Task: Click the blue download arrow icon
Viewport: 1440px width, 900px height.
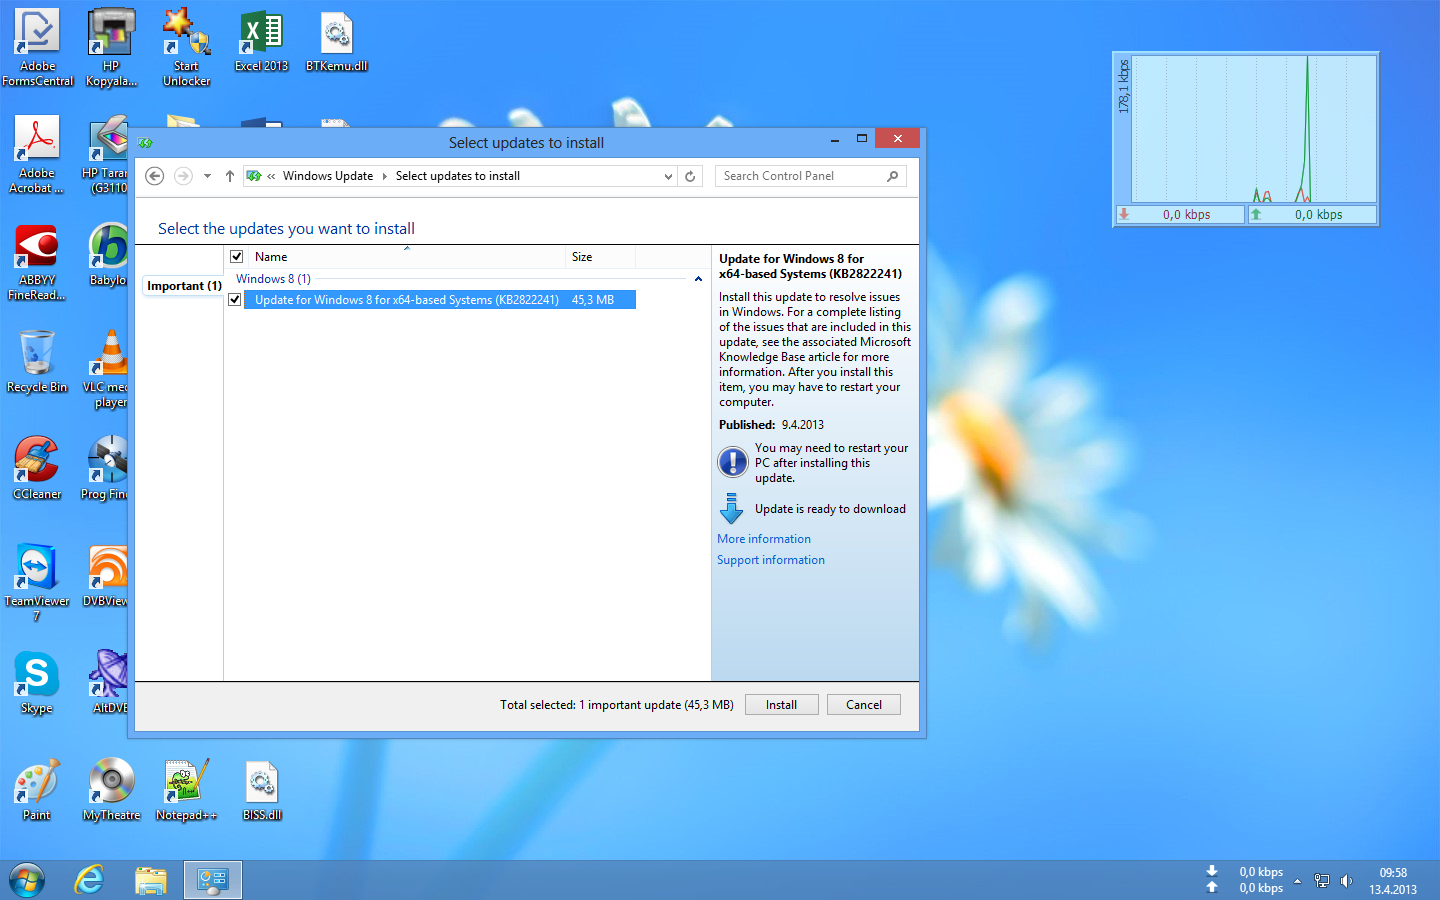Action: point(732,509)
